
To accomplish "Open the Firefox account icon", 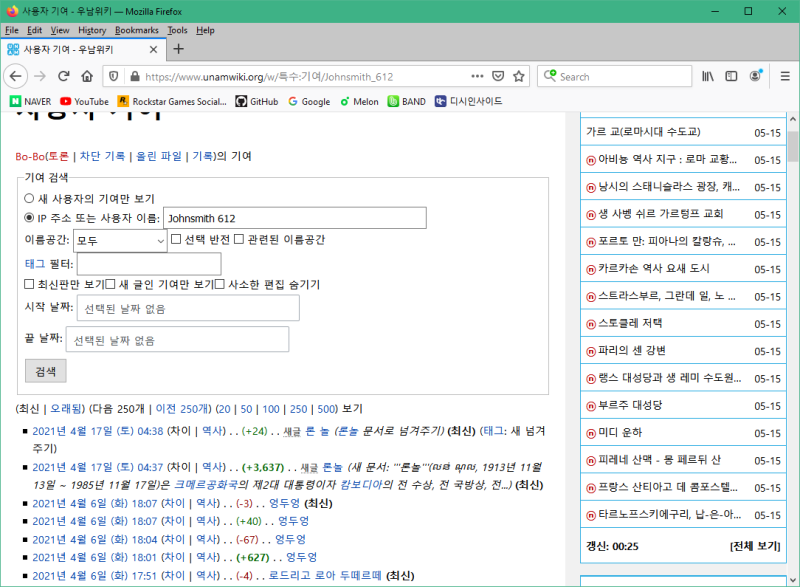I will [x=756, y=76].
